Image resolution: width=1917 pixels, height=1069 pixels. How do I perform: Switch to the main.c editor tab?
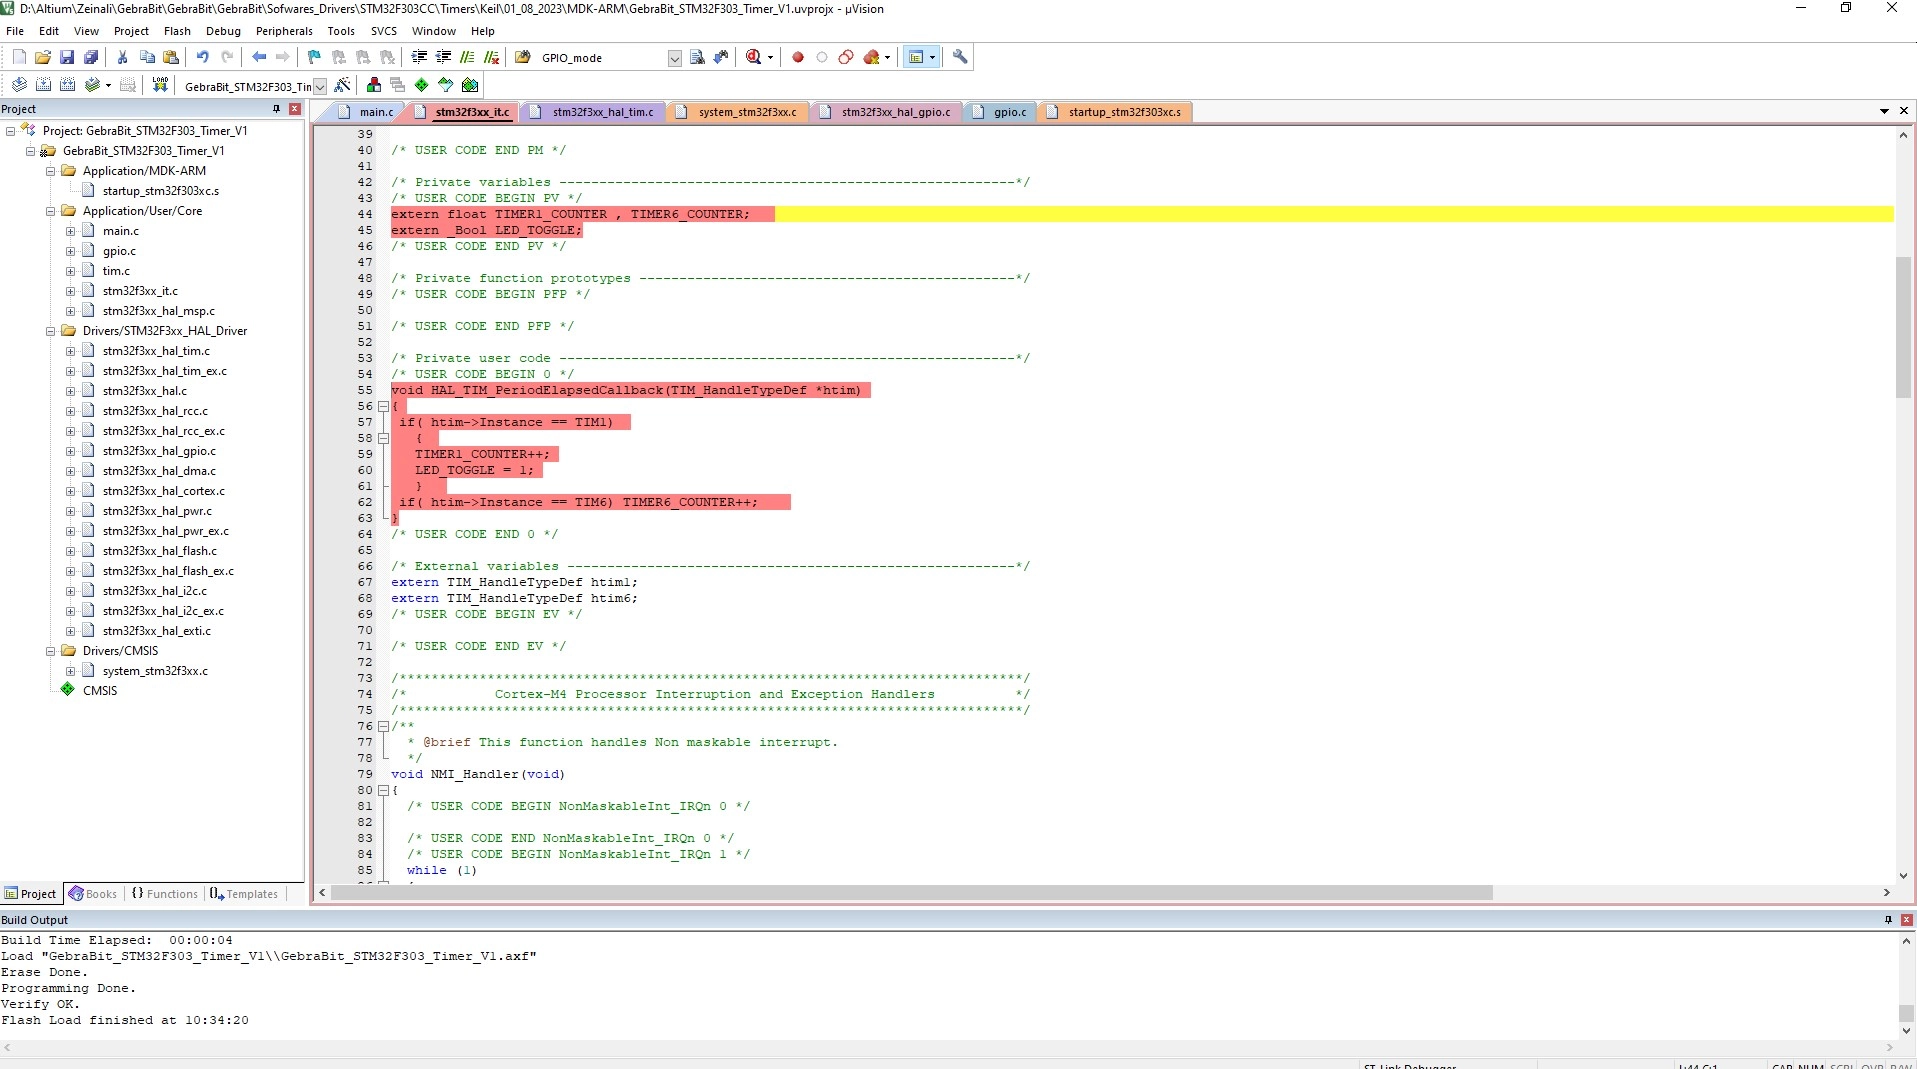pyautogui.click(x=366, y=112)
